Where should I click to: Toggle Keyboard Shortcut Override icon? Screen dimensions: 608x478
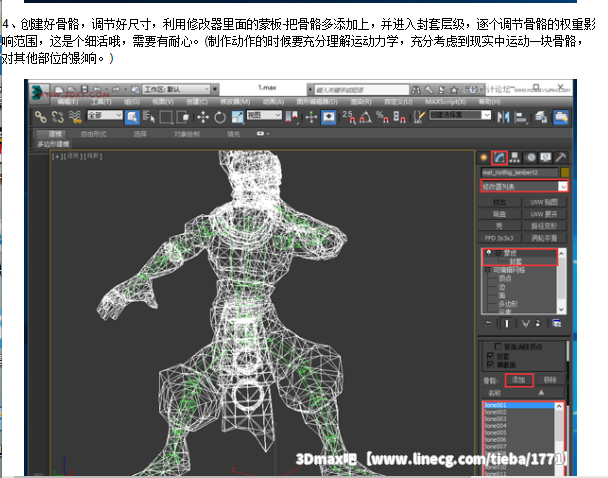click(x=328, y=117)
